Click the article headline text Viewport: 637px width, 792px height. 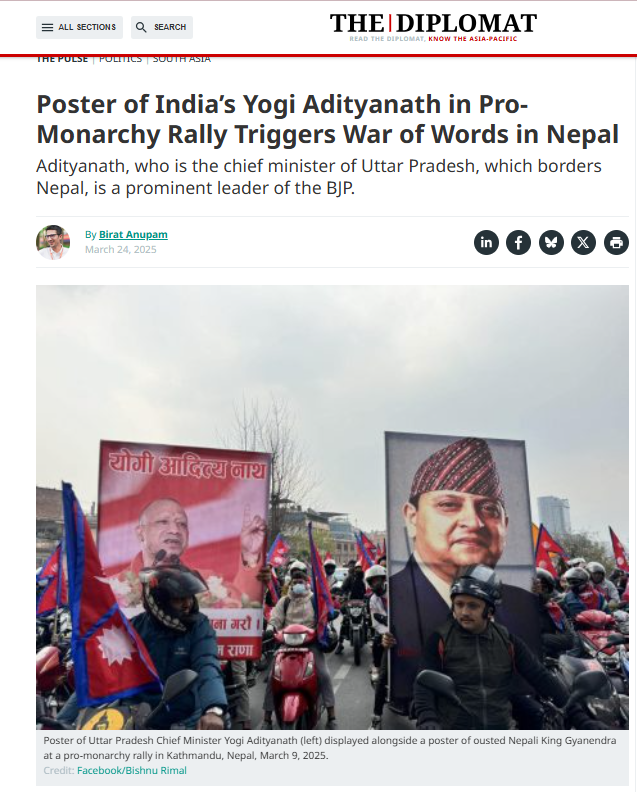[x=327, y=119]
